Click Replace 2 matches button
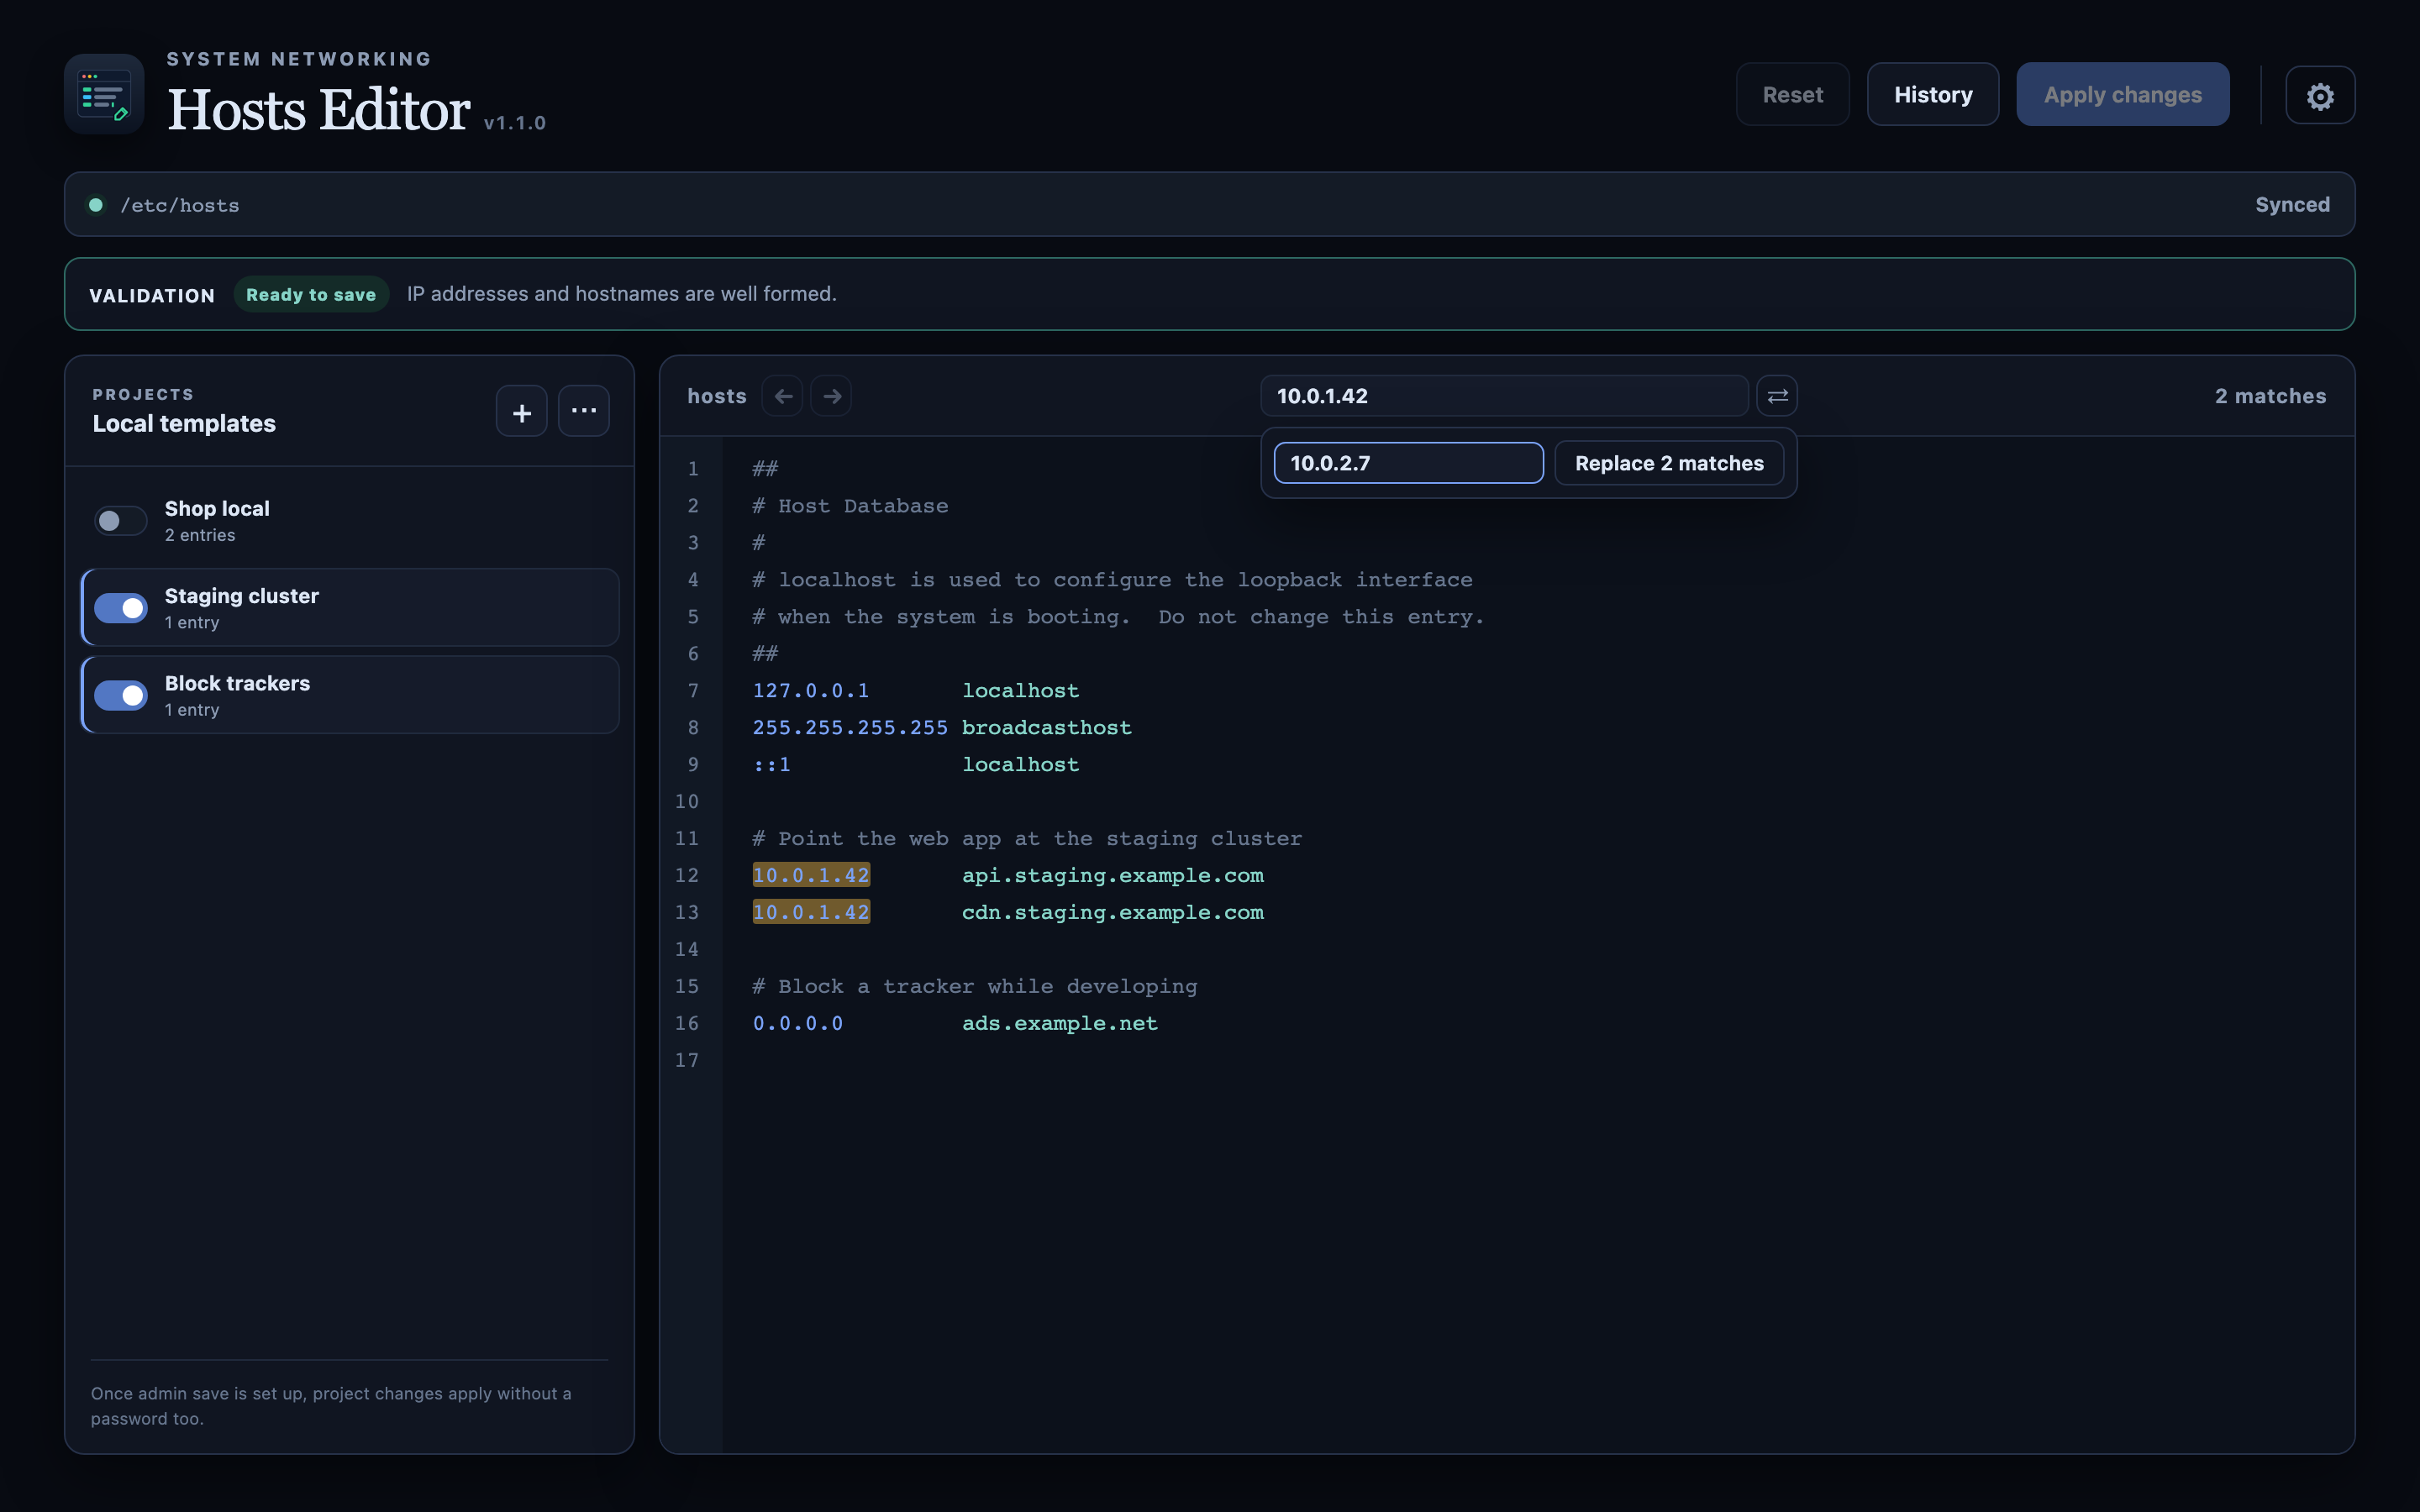 [1668, 463]
